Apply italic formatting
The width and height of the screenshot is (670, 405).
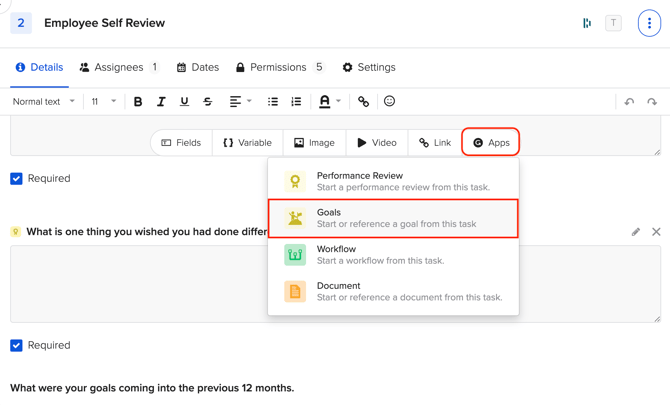coord(161,102)
